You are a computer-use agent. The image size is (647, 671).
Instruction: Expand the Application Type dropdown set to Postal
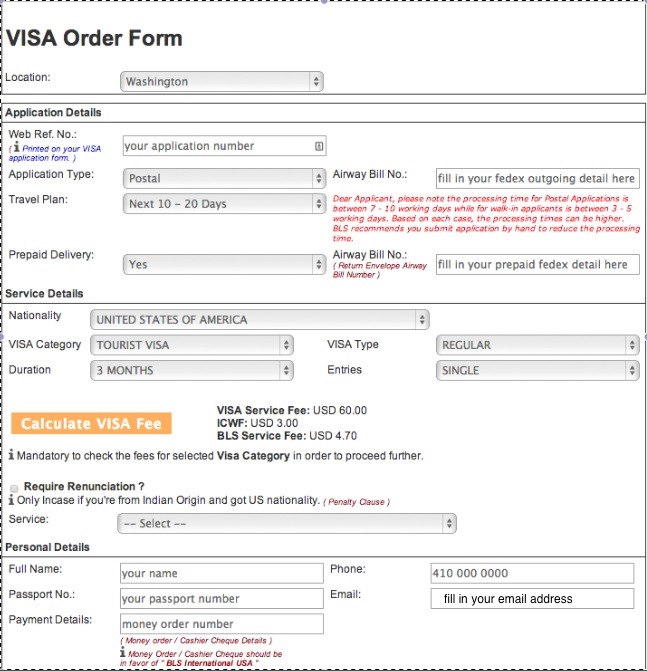pos(223,178)
